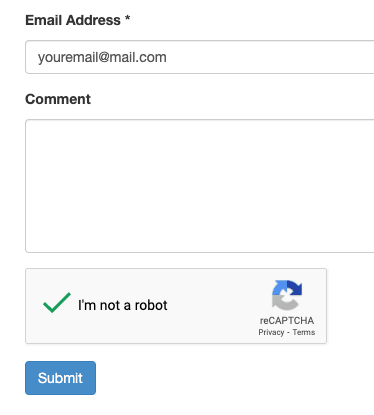
Task: Click the light blue arrow of reCAPTCHA logo
Action: coord(279,288)
